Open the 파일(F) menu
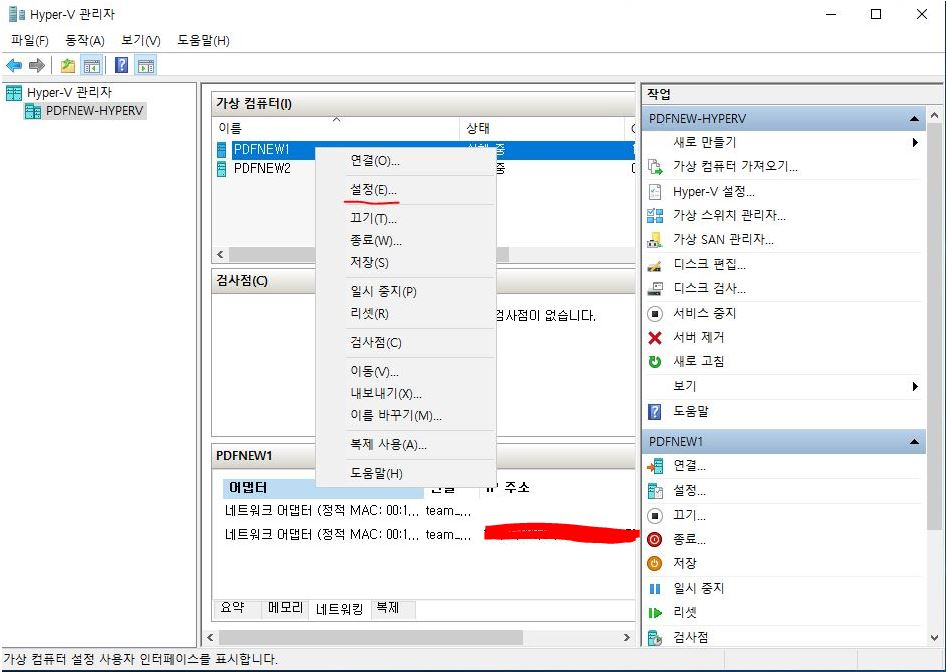Image resolution: width=948 pixels, height=672 pixels. click(30, 41)
